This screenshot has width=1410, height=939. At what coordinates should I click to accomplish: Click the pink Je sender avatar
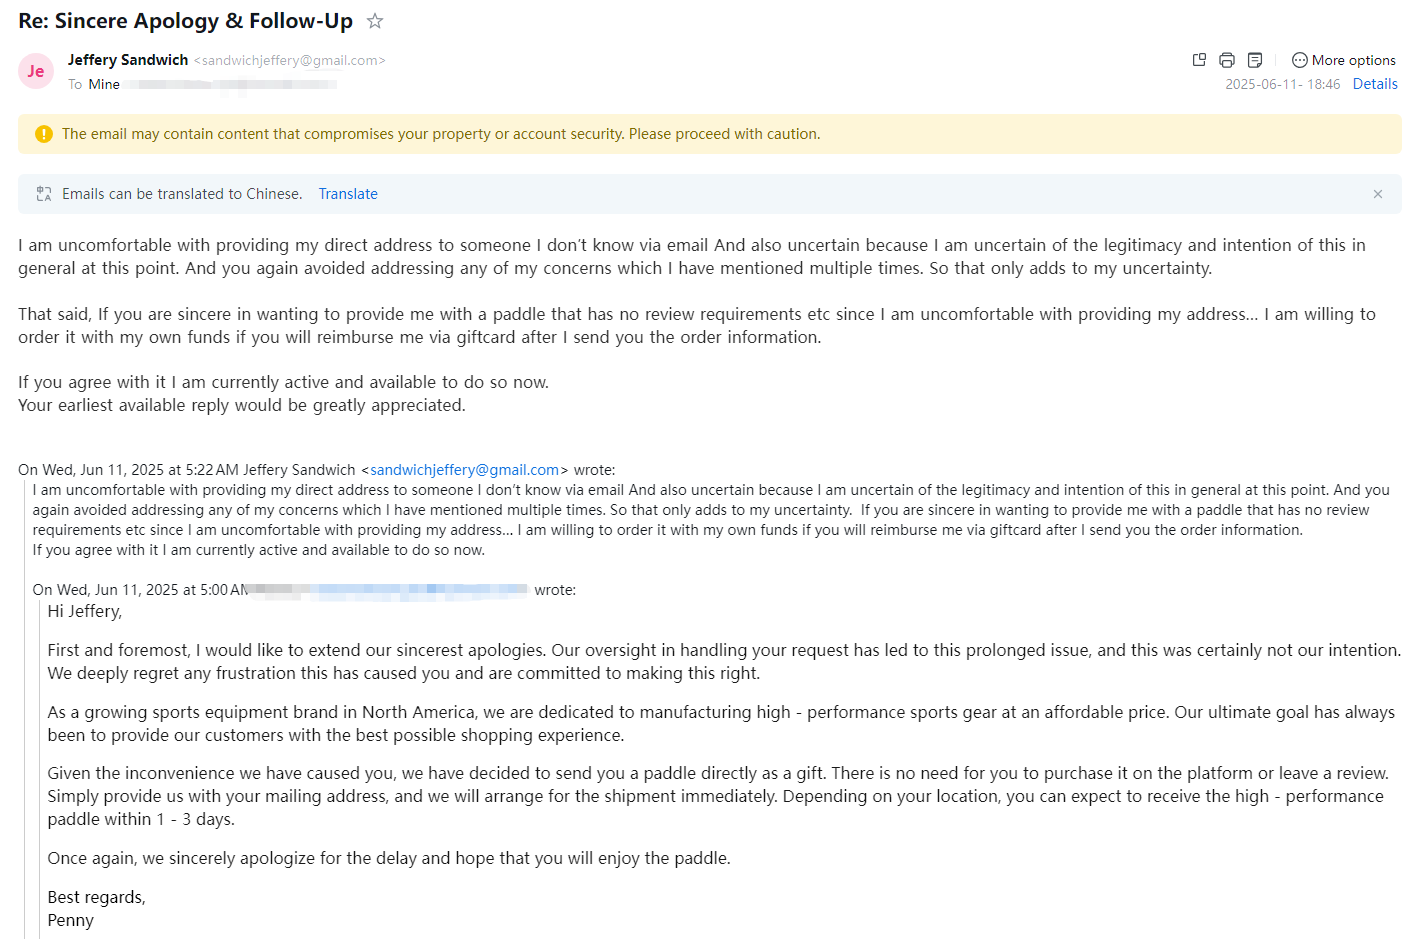pos(36,71)
